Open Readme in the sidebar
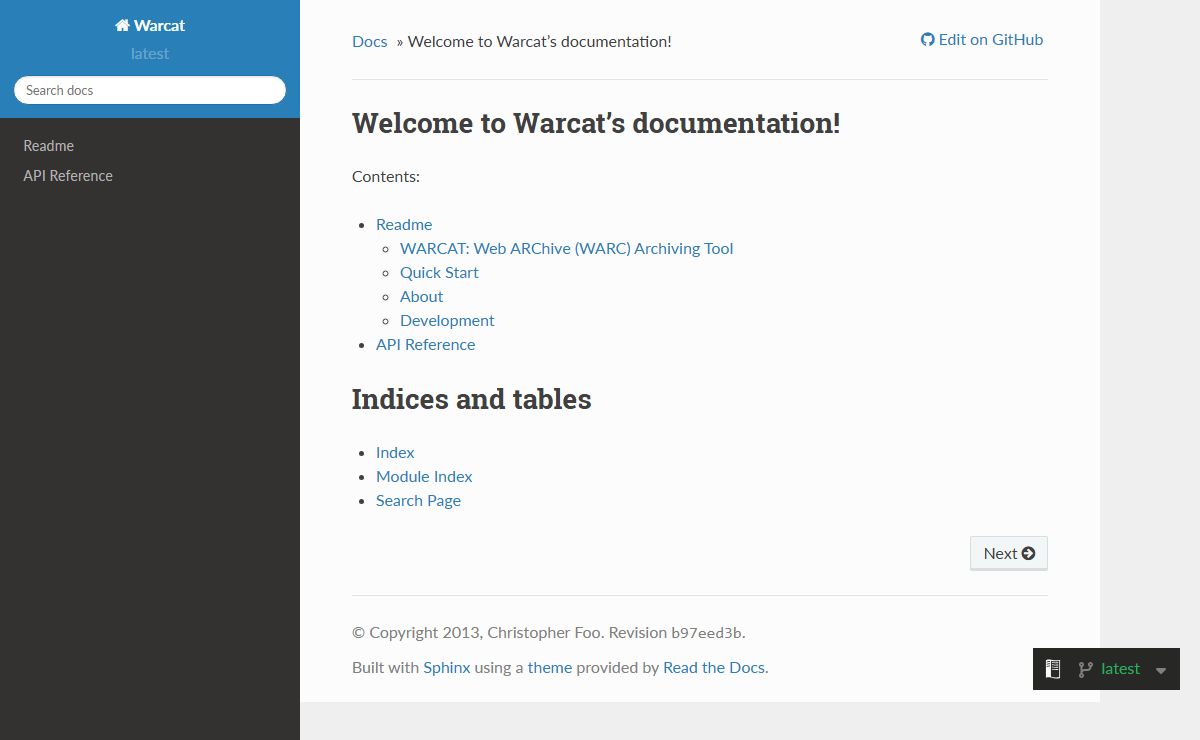 click(49, 146)
